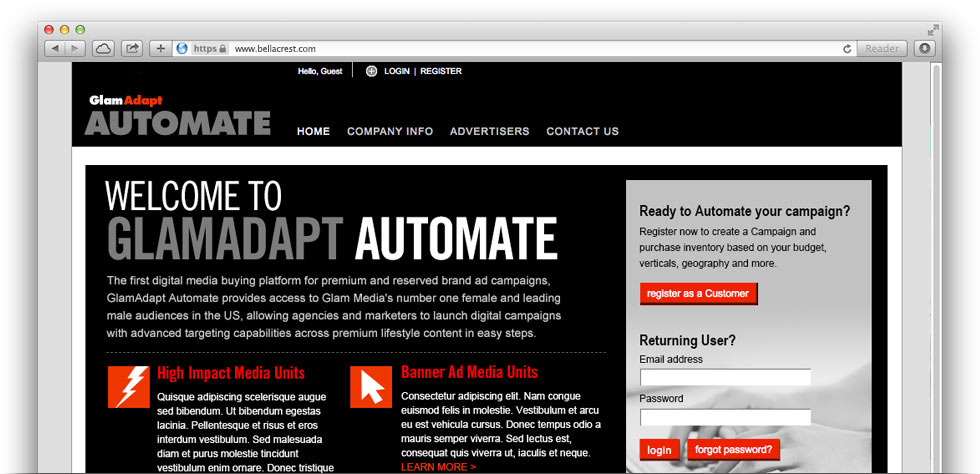980x474 pixels.
Task: Open the iCloud tabs cloud icon
Action: coord(103,48)
